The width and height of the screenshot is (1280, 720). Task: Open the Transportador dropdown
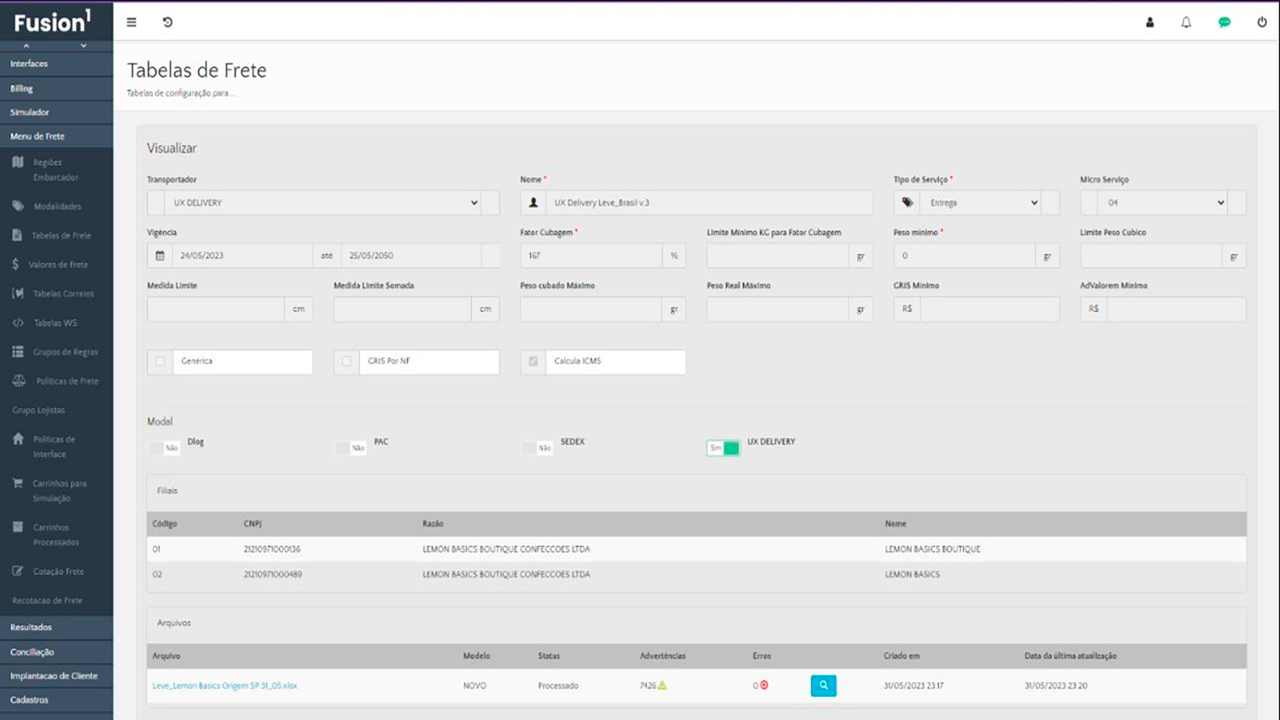tap(323, 203)
